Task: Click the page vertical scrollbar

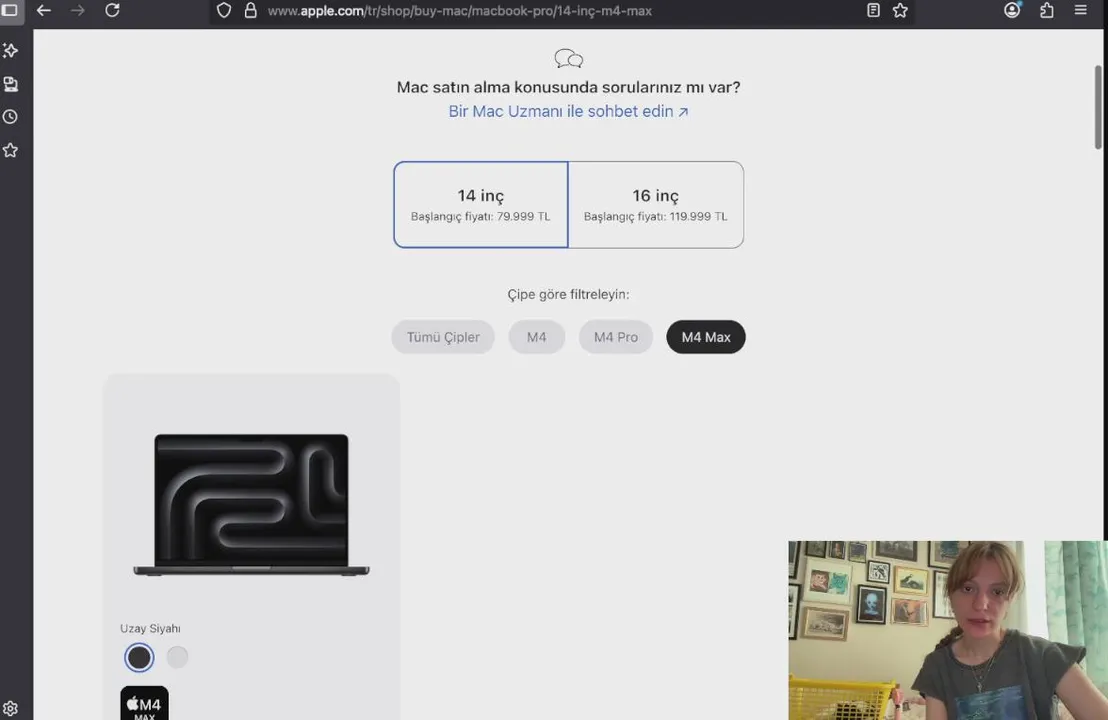Action: pyautogui.click(x=1098, y=107)
